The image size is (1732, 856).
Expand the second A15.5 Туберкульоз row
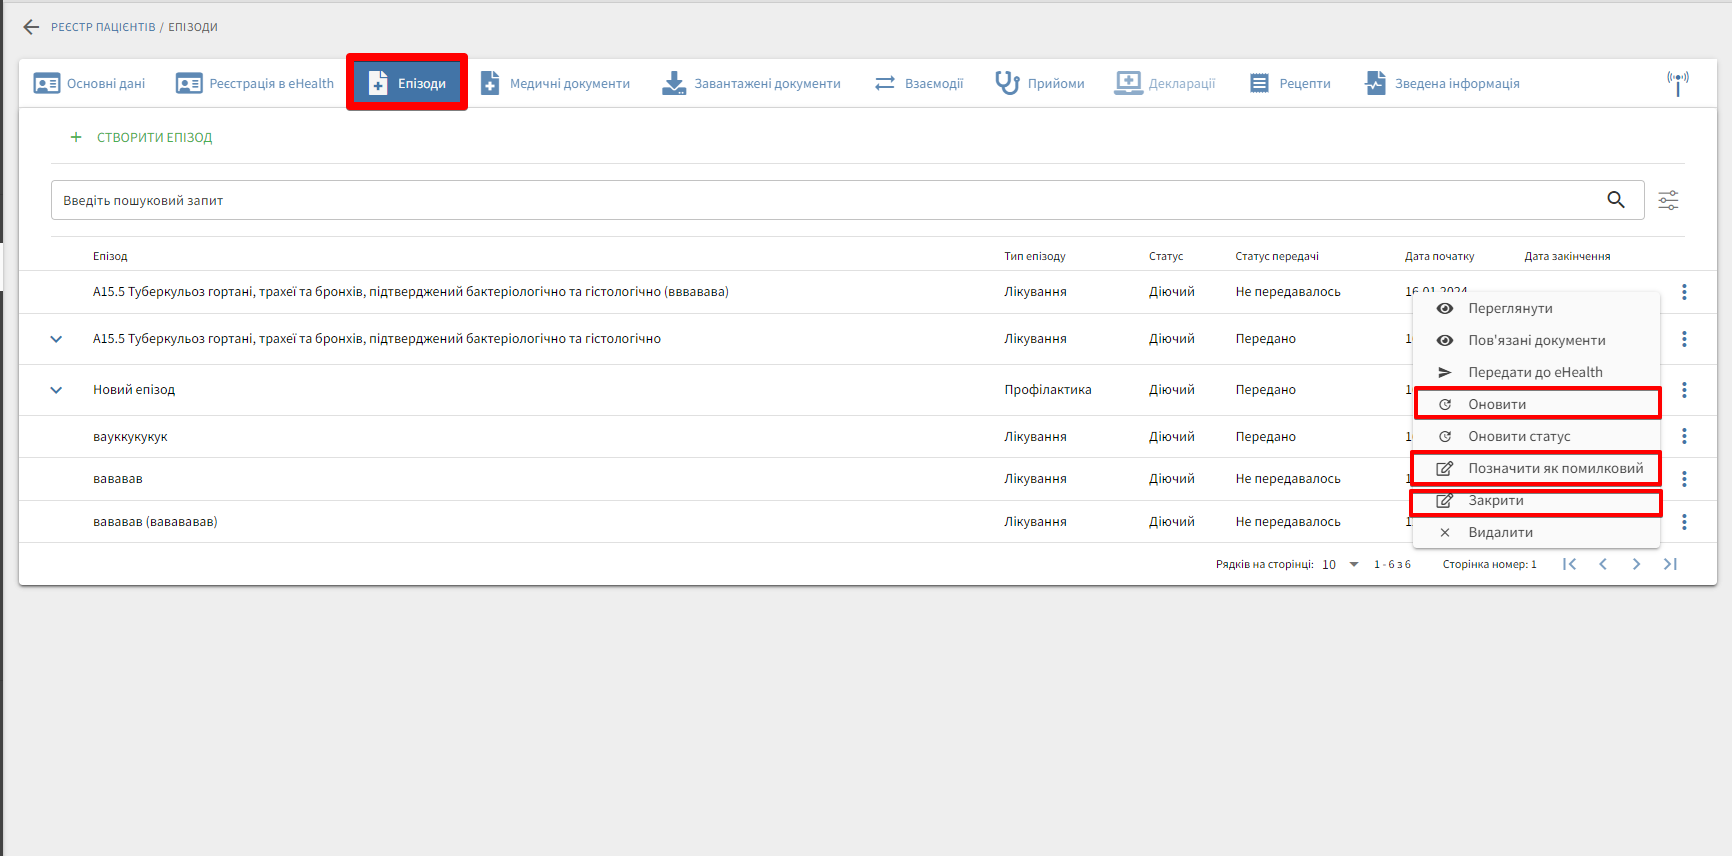56,339
